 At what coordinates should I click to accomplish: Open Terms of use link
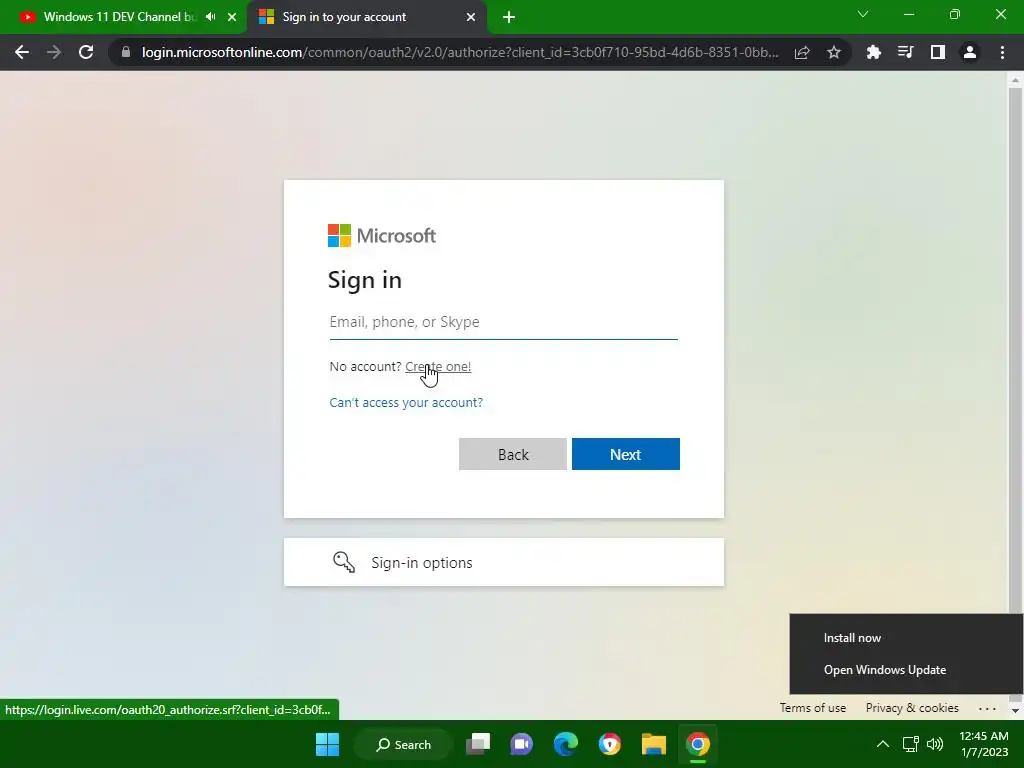point(812,708)
